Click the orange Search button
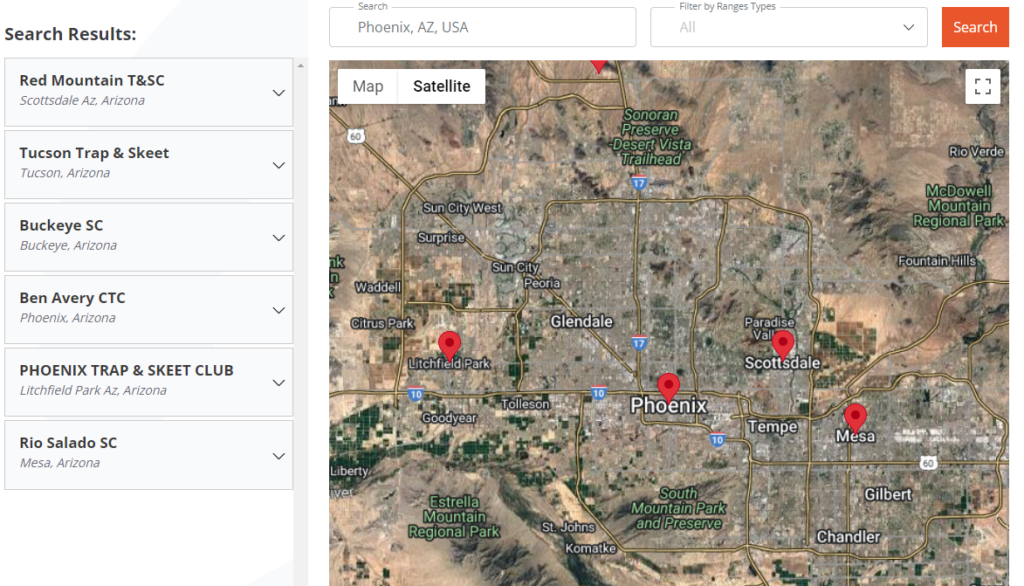The image size is (1024, 586). coord(974,27)
